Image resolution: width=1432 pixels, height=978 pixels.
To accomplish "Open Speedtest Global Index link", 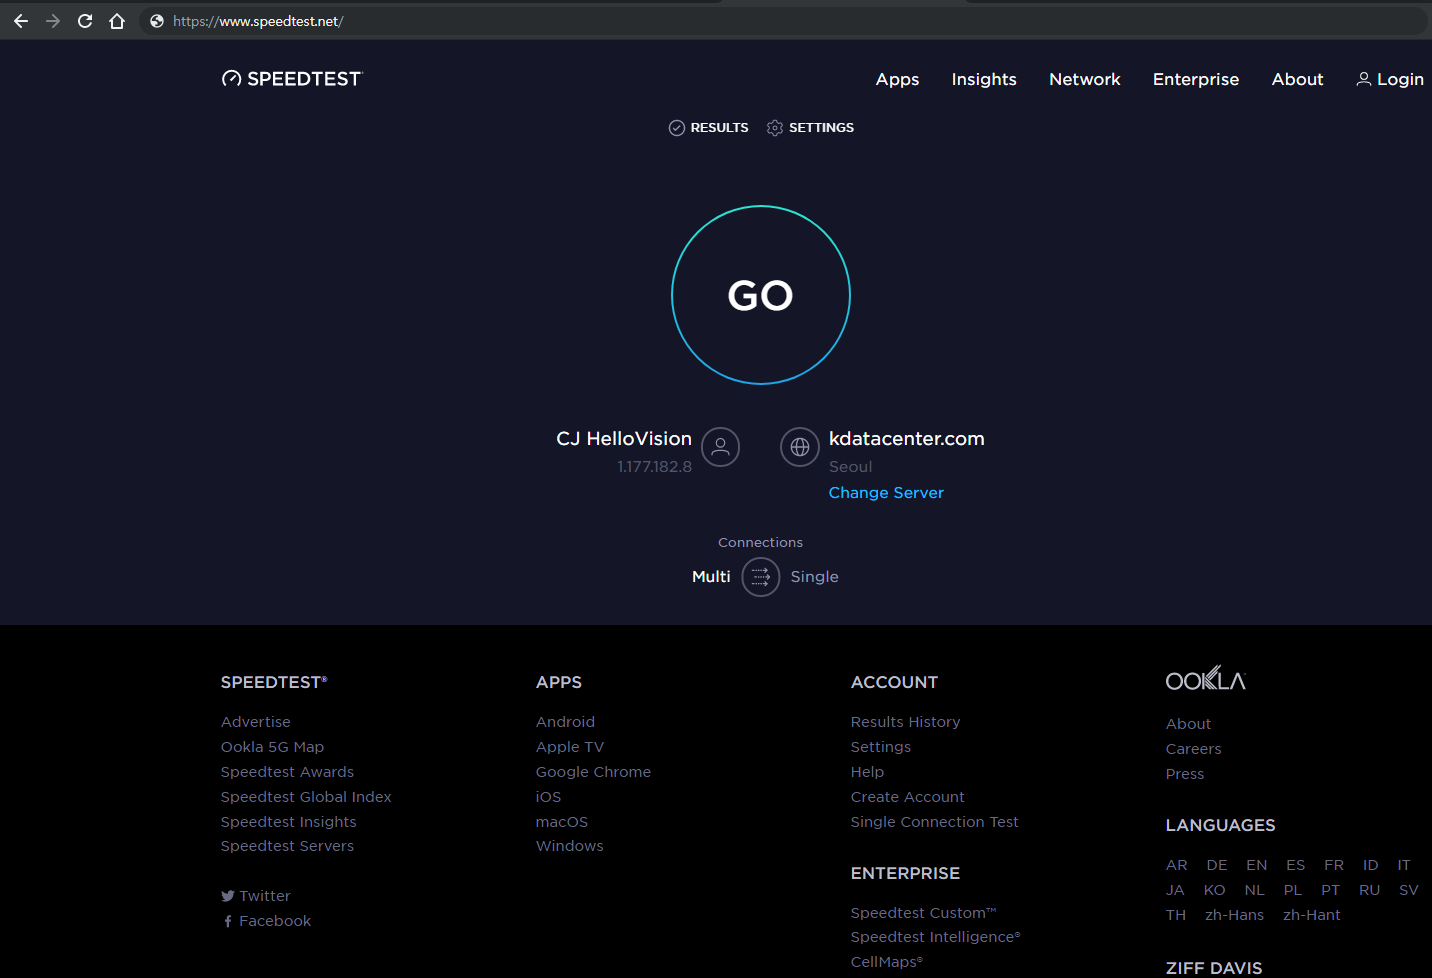I will pos(306,797).
